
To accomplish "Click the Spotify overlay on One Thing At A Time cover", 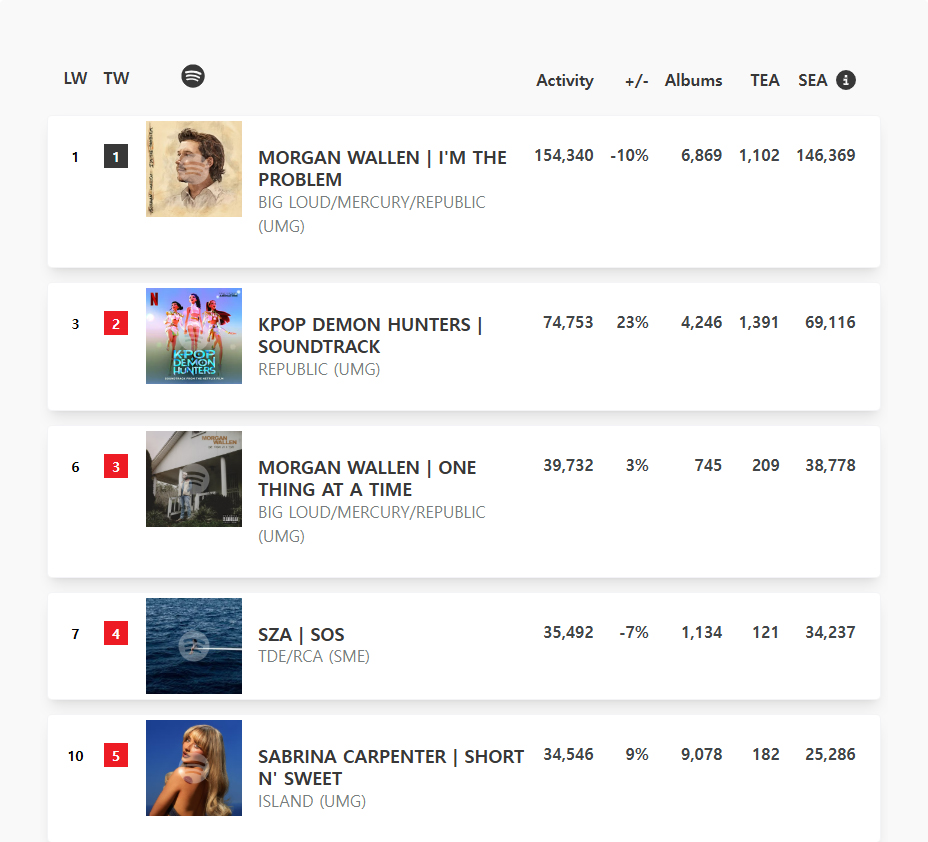I will (x=194, y=478).
